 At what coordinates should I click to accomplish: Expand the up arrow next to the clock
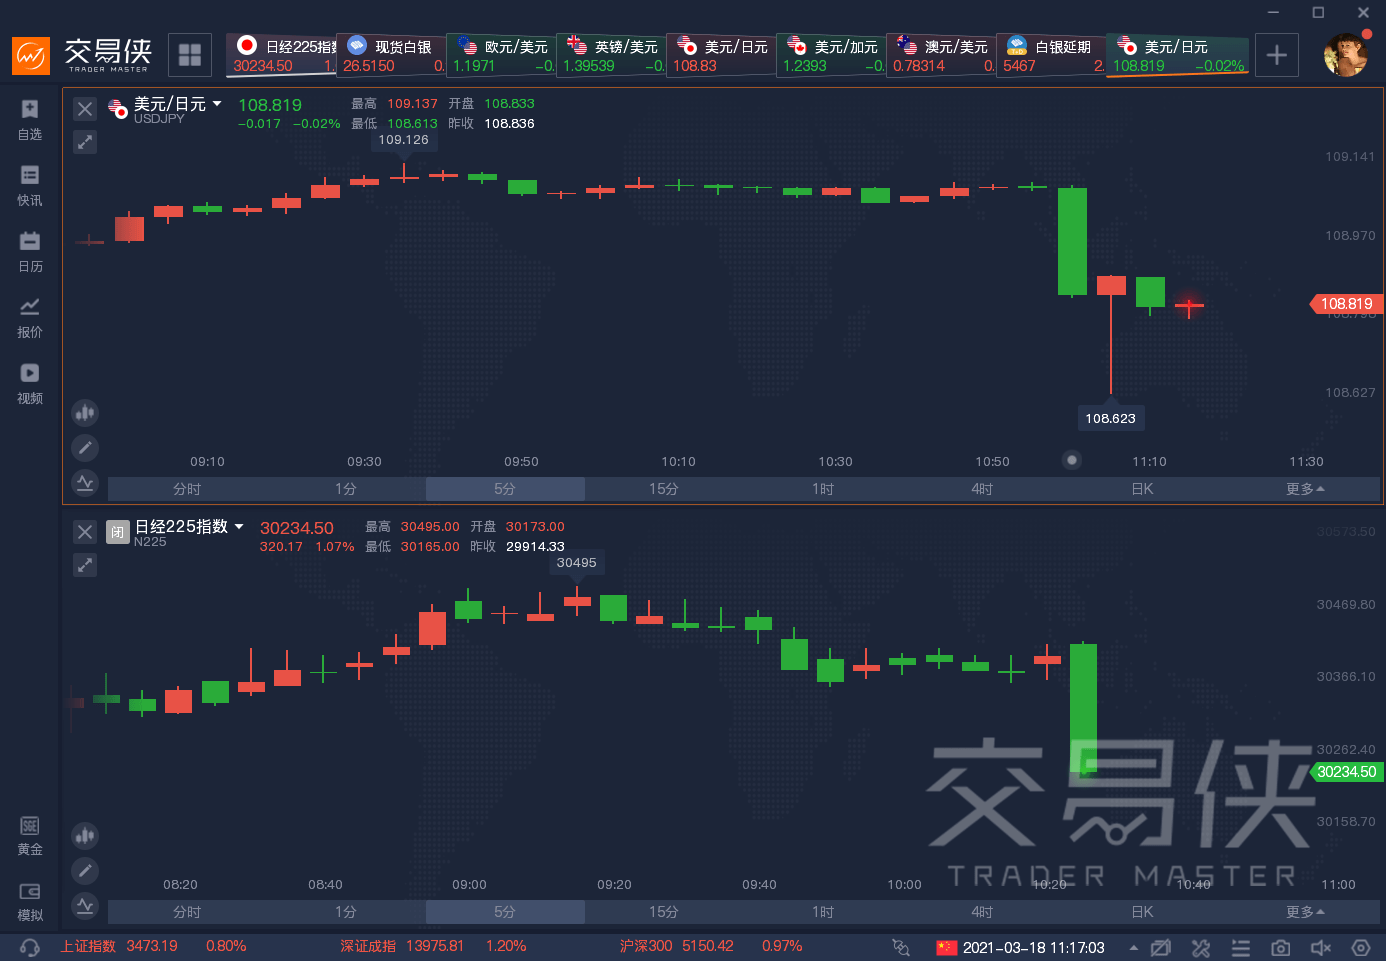point(1133,947)
